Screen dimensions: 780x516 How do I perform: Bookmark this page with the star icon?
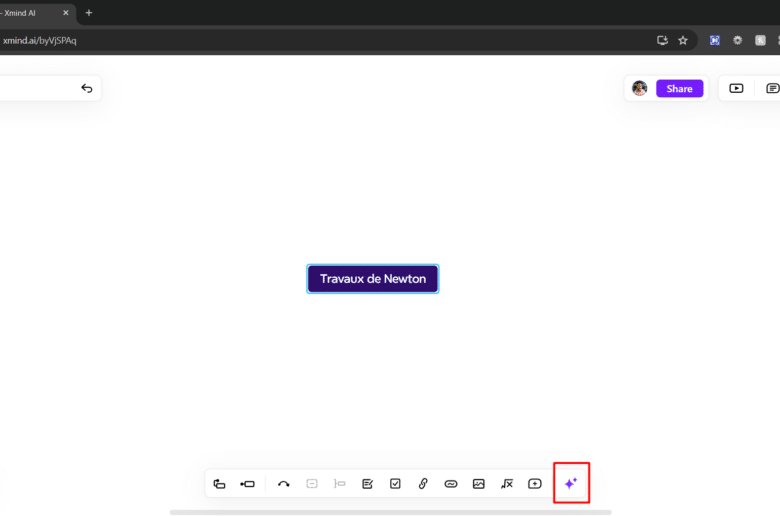click(x=683, y=40)
